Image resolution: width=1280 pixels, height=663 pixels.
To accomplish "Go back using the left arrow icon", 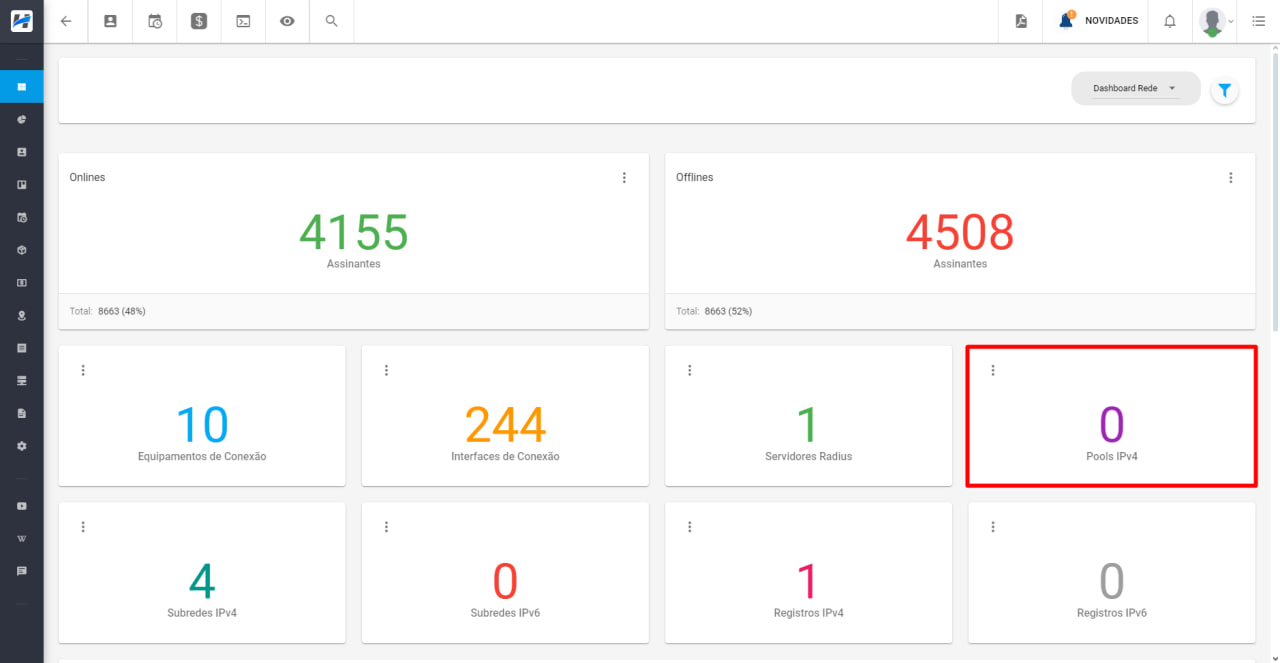I will pyautogui.click(x=66, y=21).
